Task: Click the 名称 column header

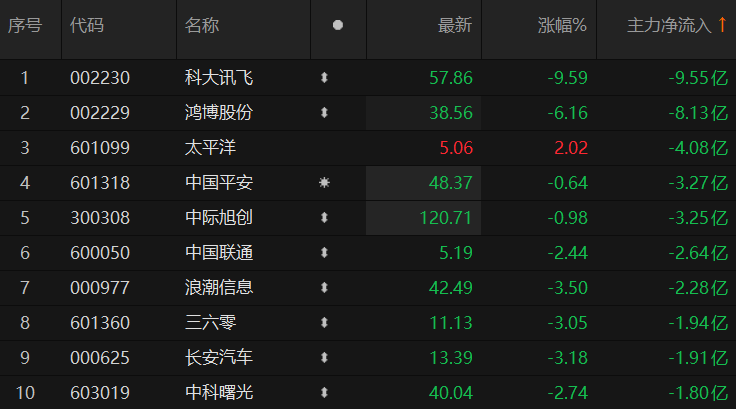Action: [x=202, y=26]
